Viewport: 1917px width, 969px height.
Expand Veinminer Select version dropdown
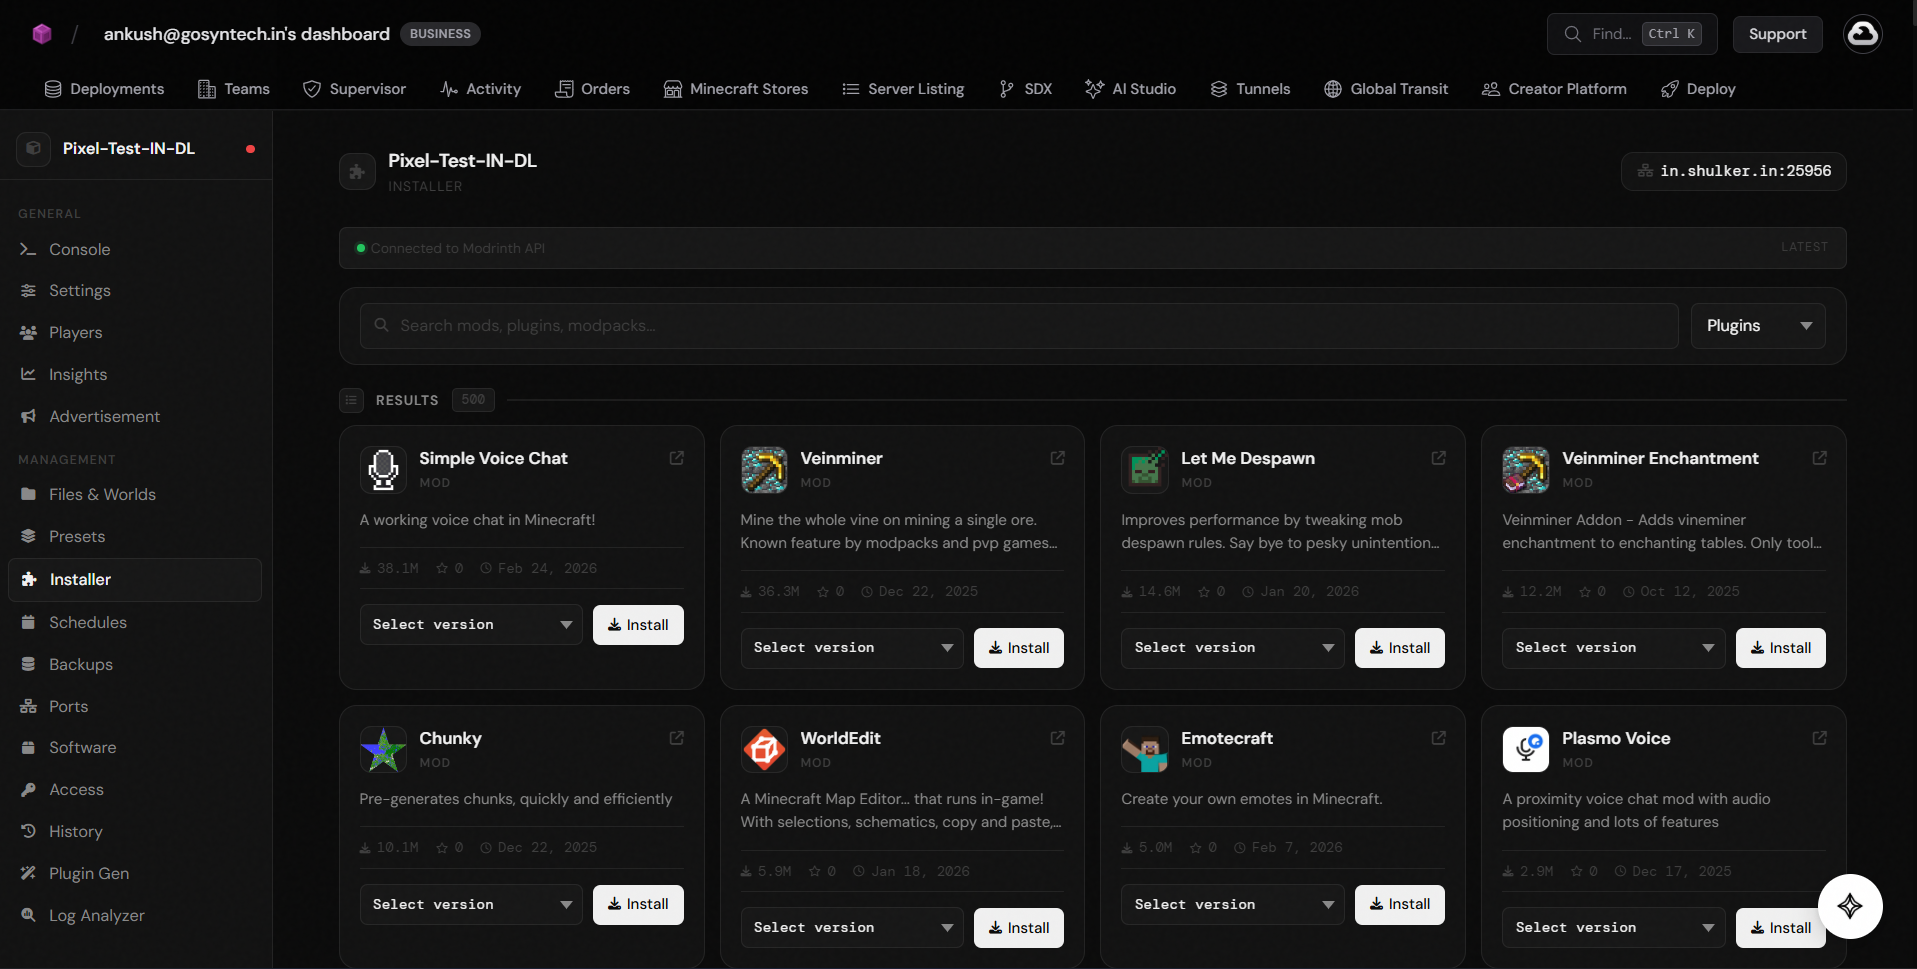coord(852,648)
